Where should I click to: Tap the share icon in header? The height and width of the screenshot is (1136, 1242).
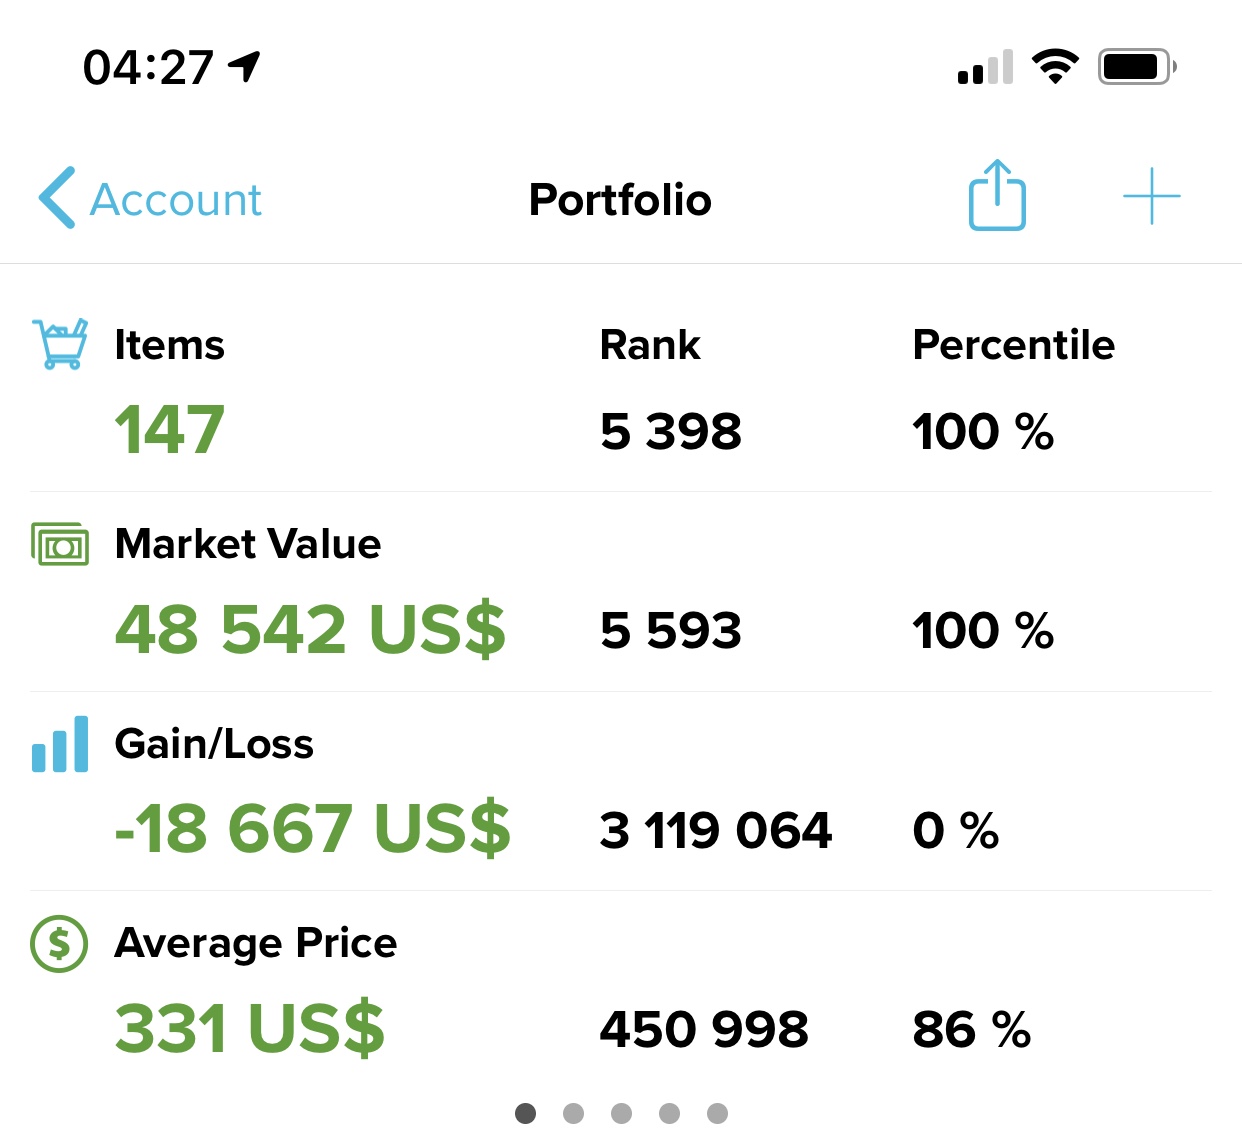click(997, 196)
